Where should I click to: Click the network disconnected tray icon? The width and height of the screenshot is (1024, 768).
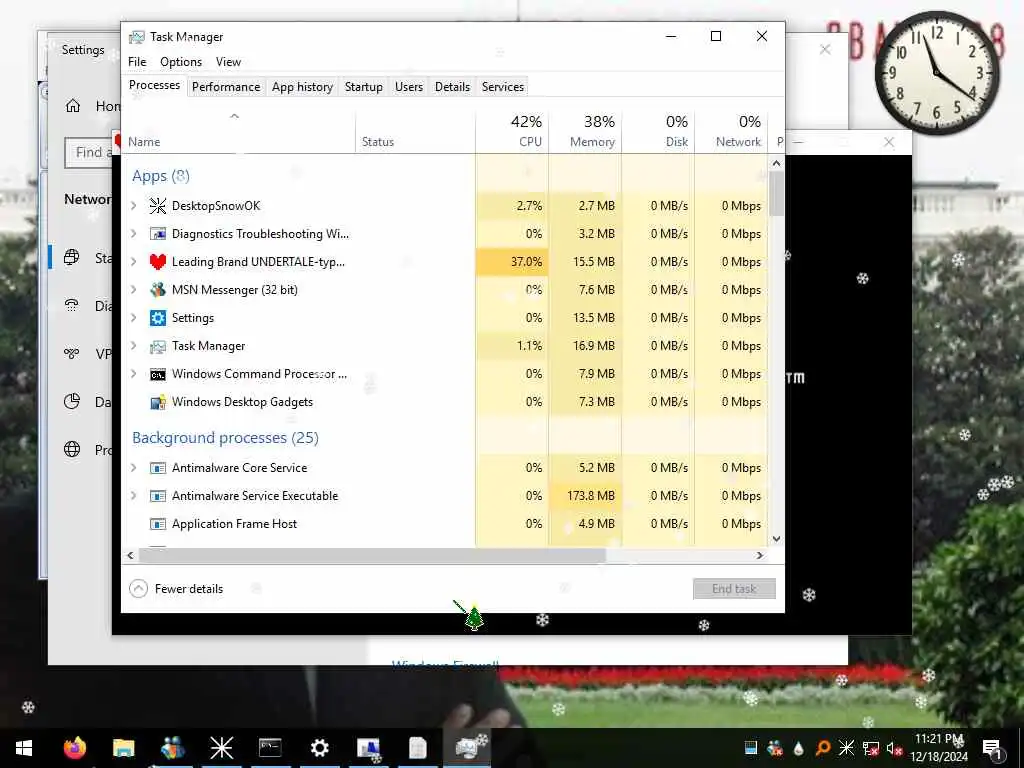870,748
